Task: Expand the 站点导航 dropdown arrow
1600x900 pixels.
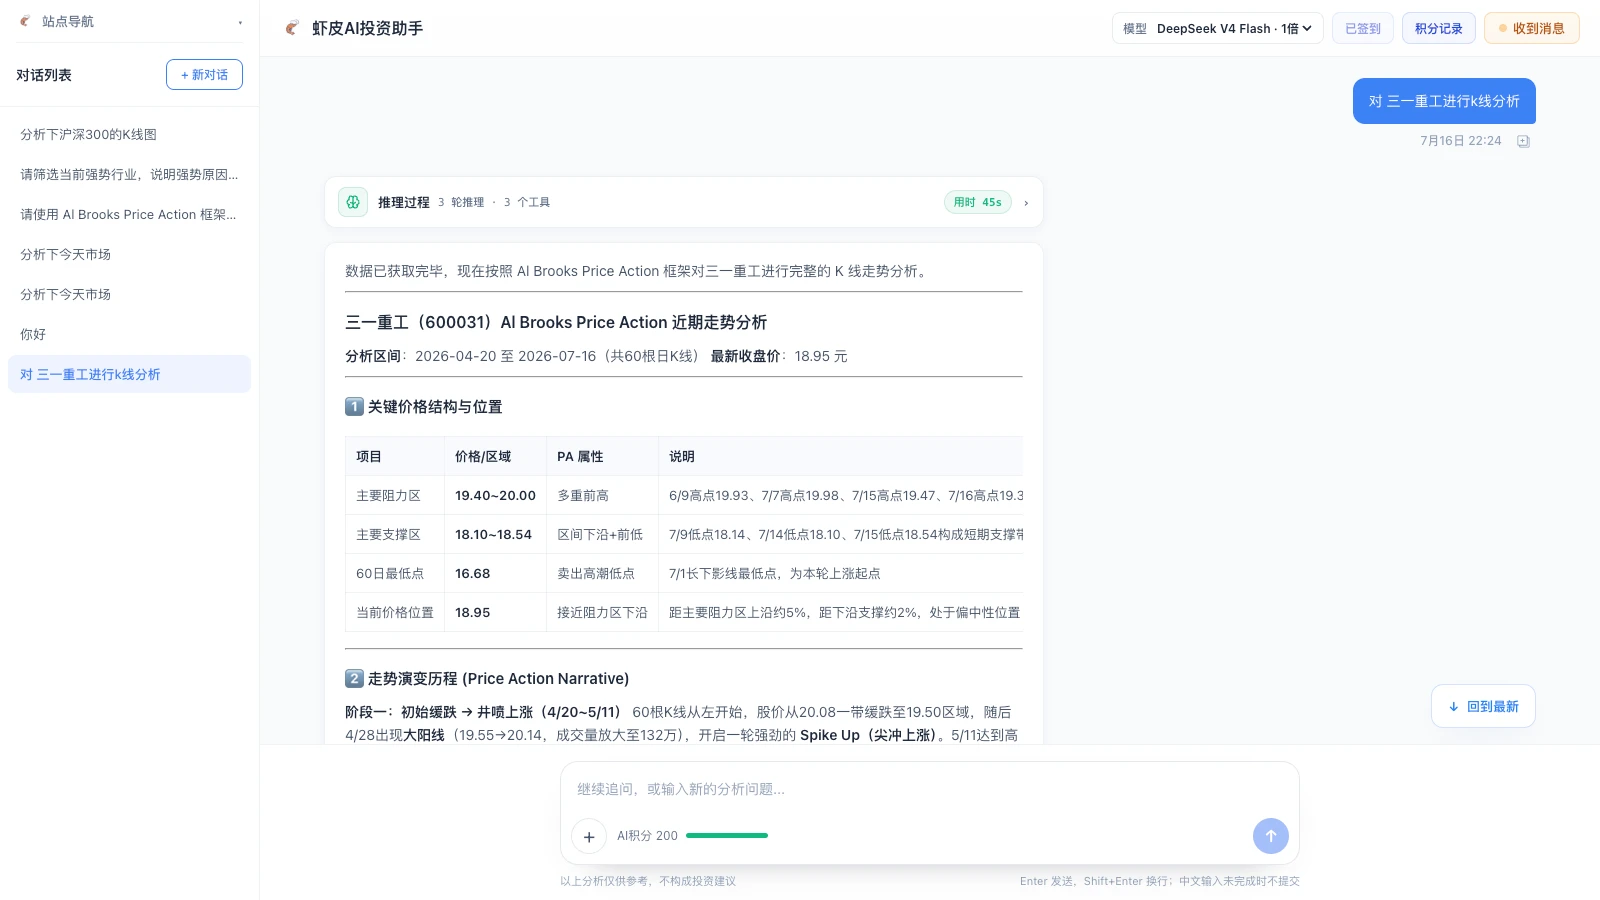Action: pyautogui.click(x=240, y=22)
